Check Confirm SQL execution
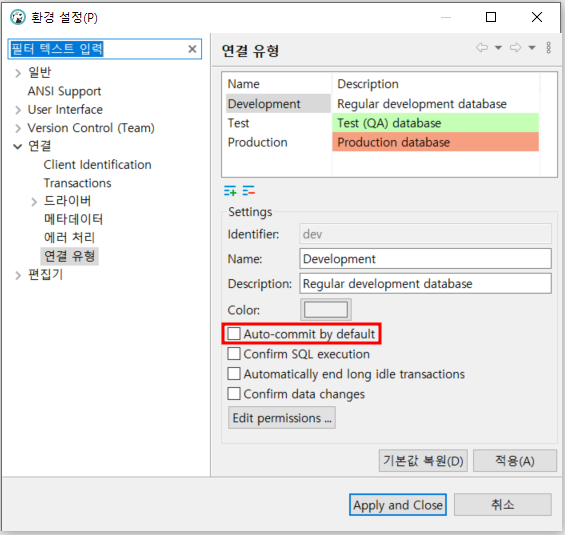 pos(234,354)
